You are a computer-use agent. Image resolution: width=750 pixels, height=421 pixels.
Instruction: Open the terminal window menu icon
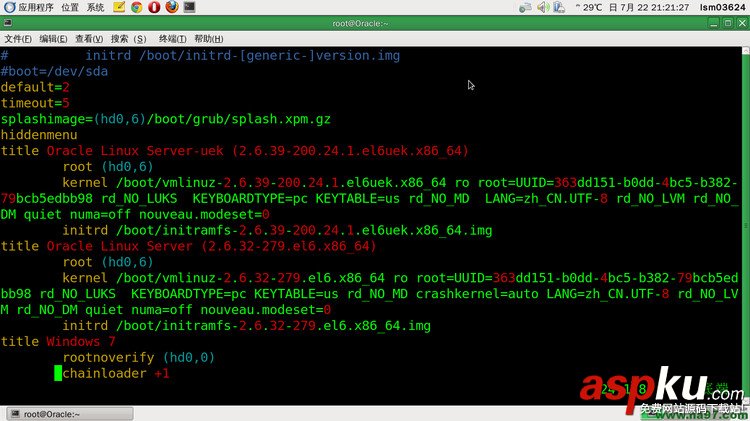pyautogui.click(x=8, y=23)
